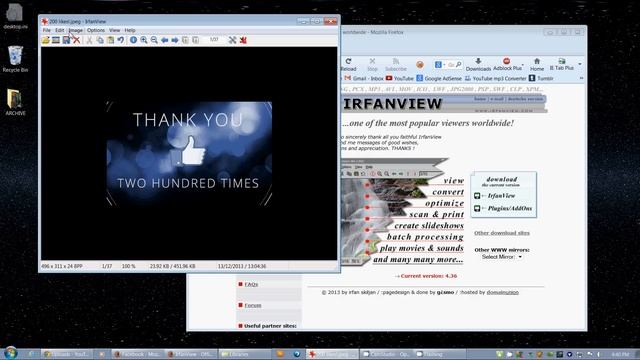Click the Save As floppy icon
This screenshot has height=360, width=640.
(x=66, y=40)
